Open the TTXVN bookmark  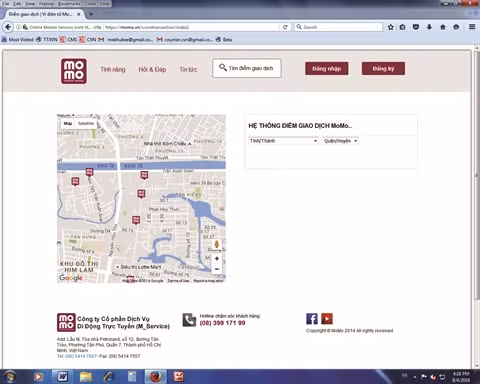tap(47, 40)
